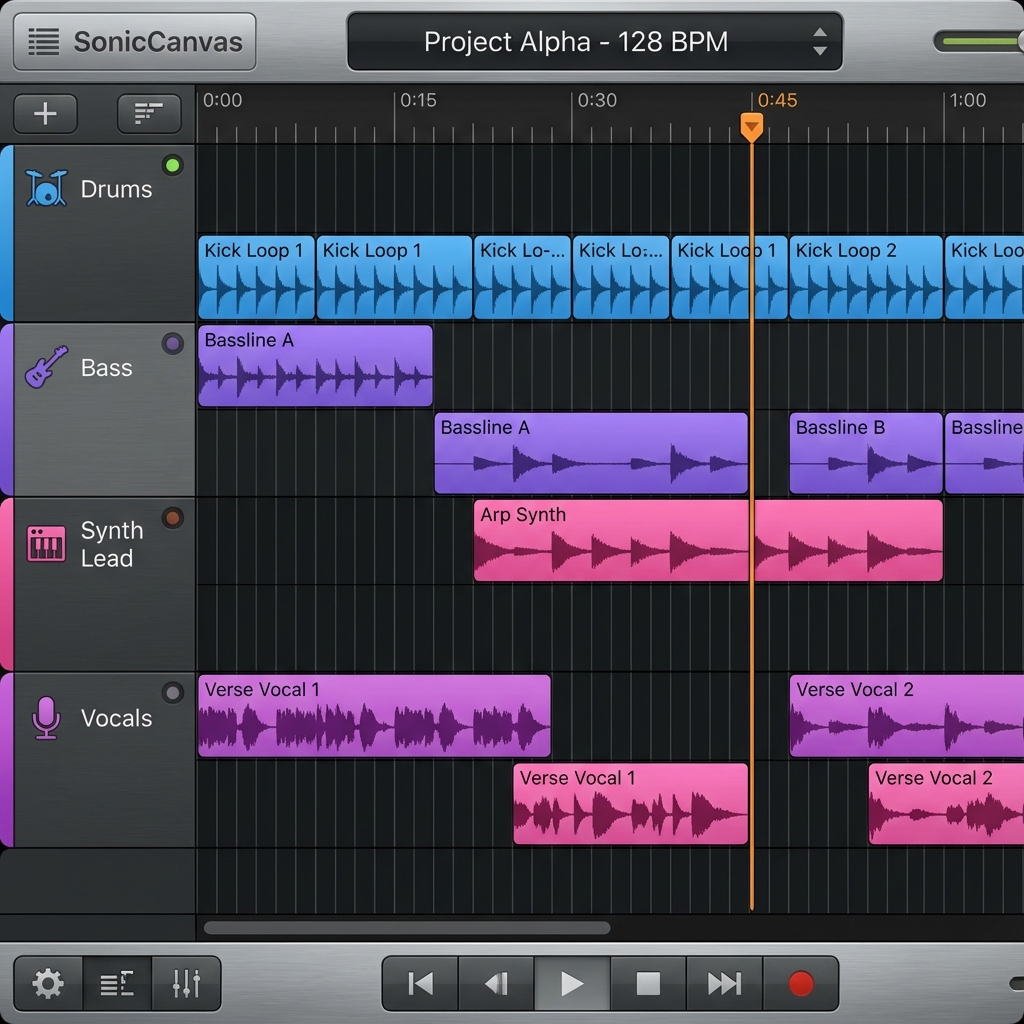Select the Vocals microphone icon
This screenshot has width=1024, height=1024.
[x=46, y=717]
